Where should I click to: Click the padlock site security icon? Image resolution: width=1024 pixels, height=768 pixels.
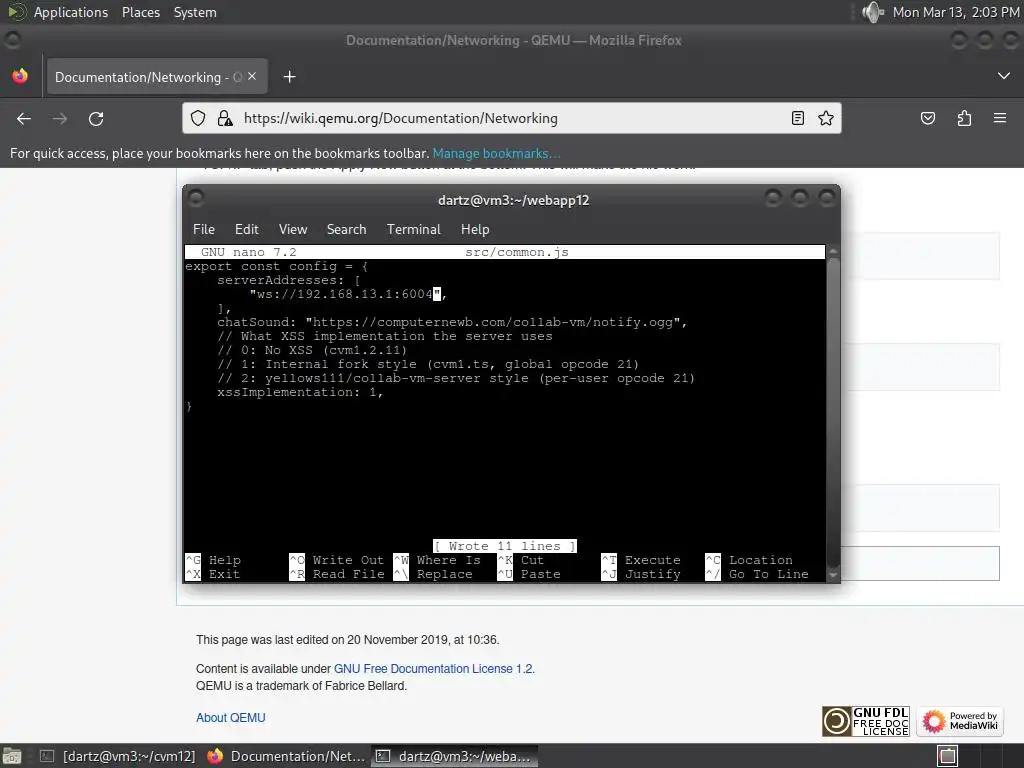click(225, 118)
